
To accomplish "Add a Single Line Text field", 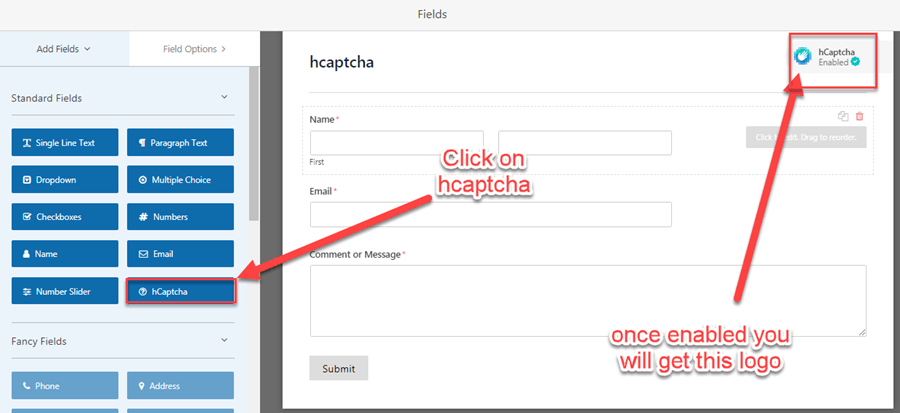I will pos(65,142).
